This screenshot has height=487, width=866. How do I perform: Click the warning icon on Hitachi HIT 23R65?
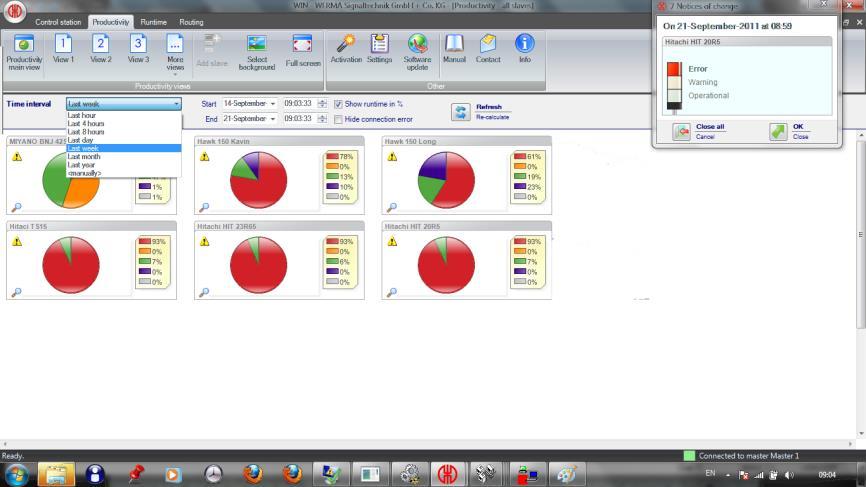pos(205,241)
